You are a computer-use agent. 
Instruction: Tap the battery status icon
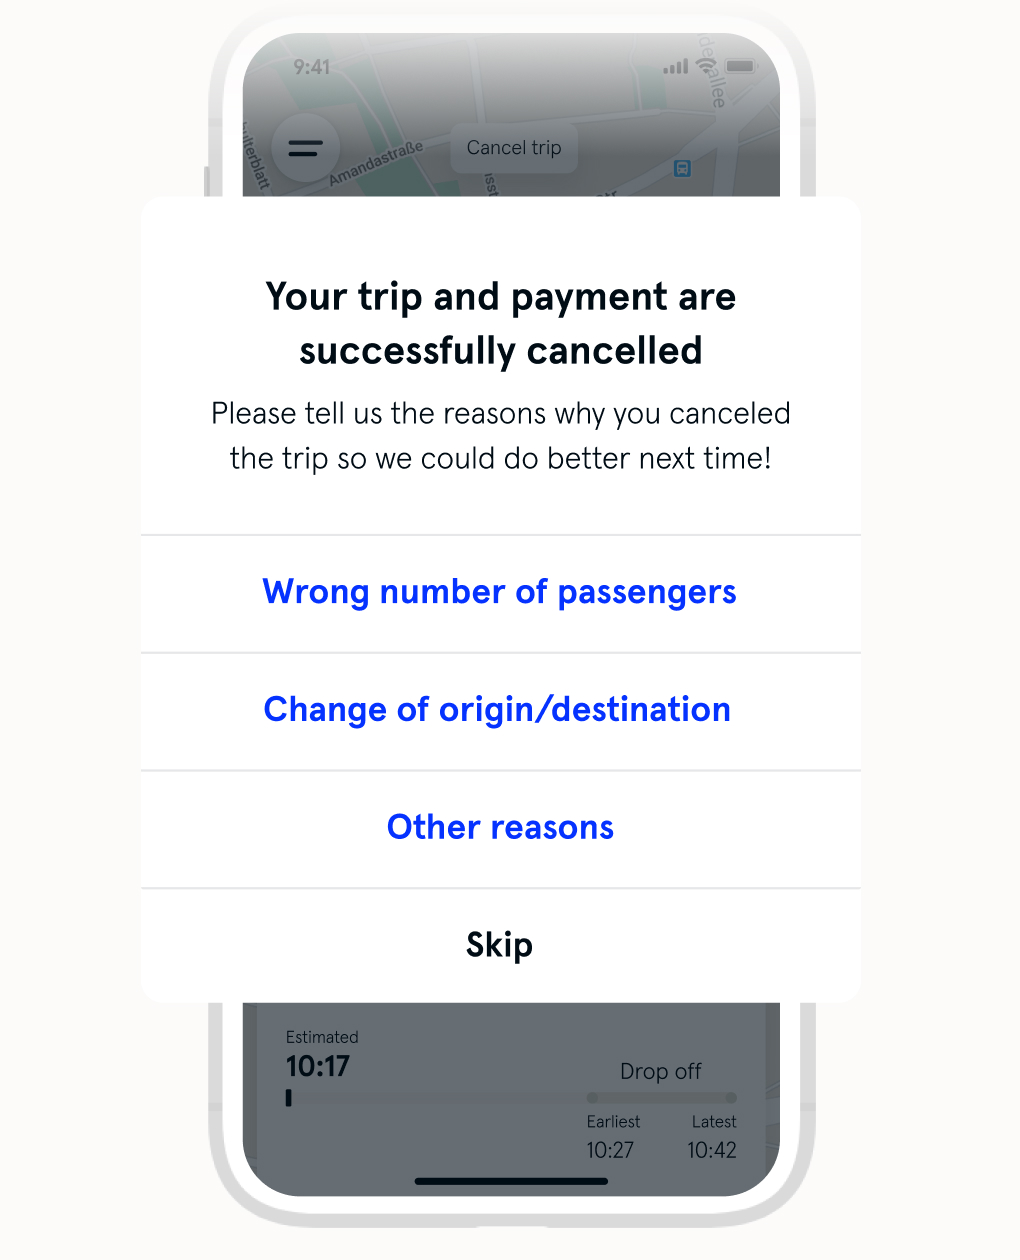coord(741,66)
